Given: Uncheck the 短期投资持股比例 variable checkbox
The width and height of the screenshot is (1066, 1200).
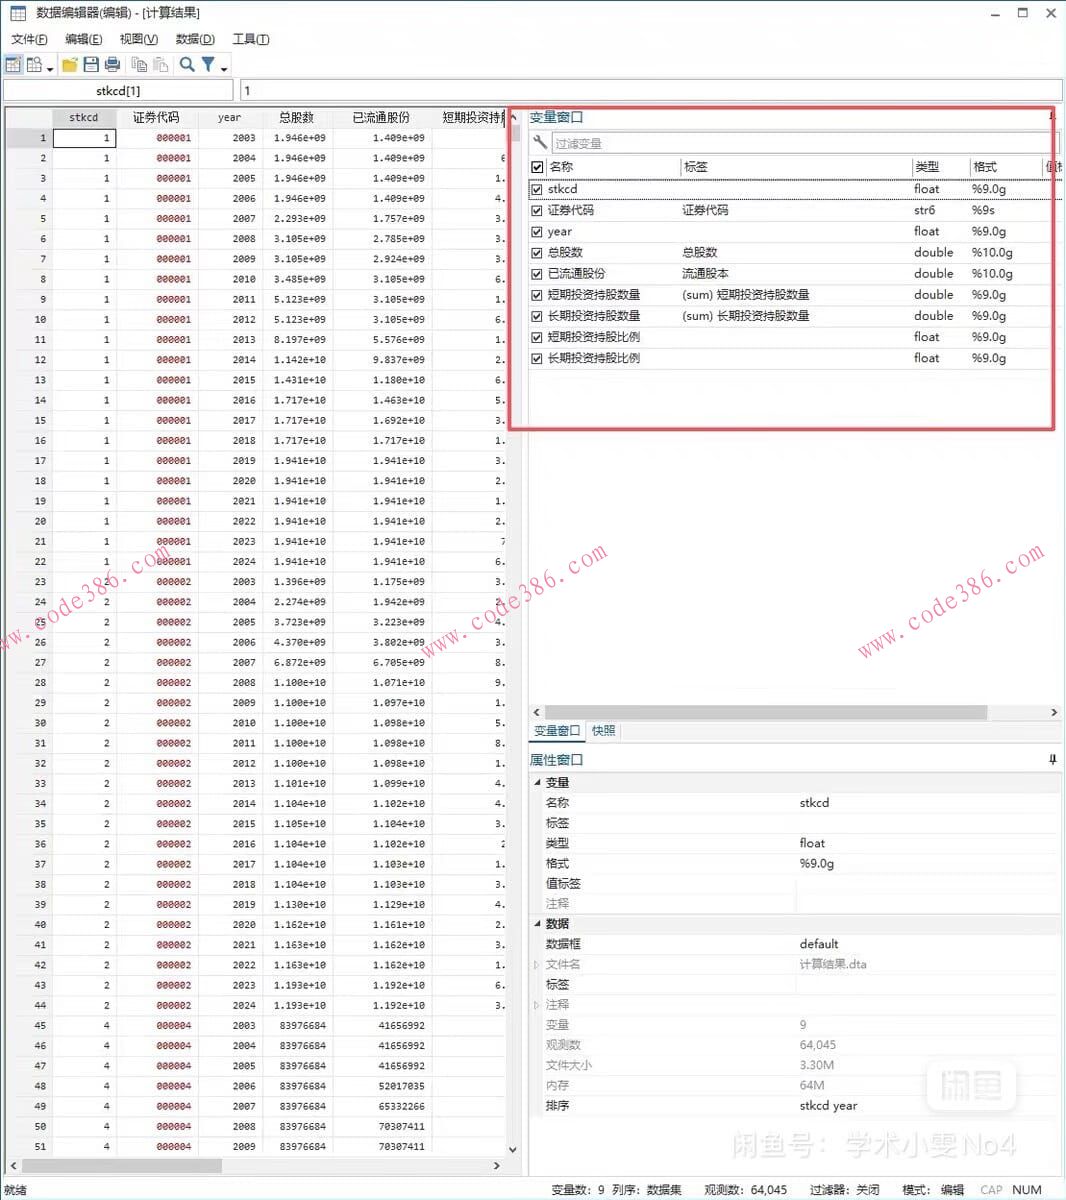Looking at the screenshot, I should (x=537, y=337).
